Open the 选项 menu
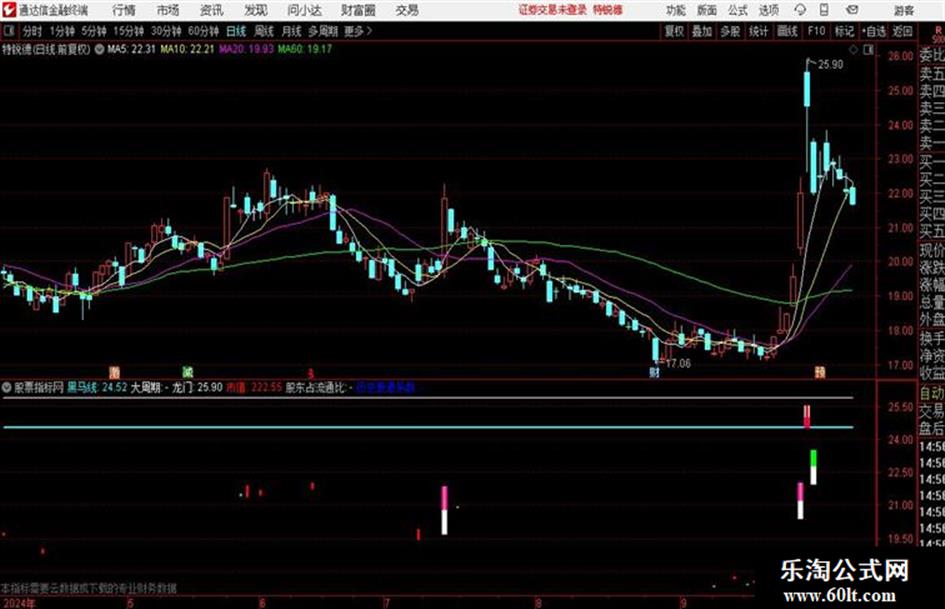 (768, 10)
